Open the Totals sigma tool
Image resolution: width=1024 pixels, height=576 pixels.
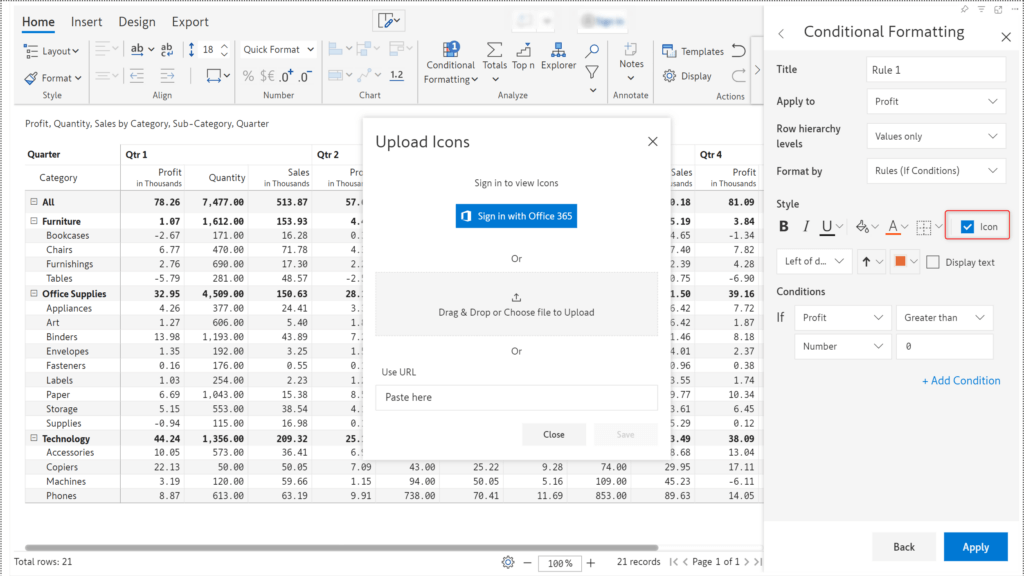click(494, 63)
